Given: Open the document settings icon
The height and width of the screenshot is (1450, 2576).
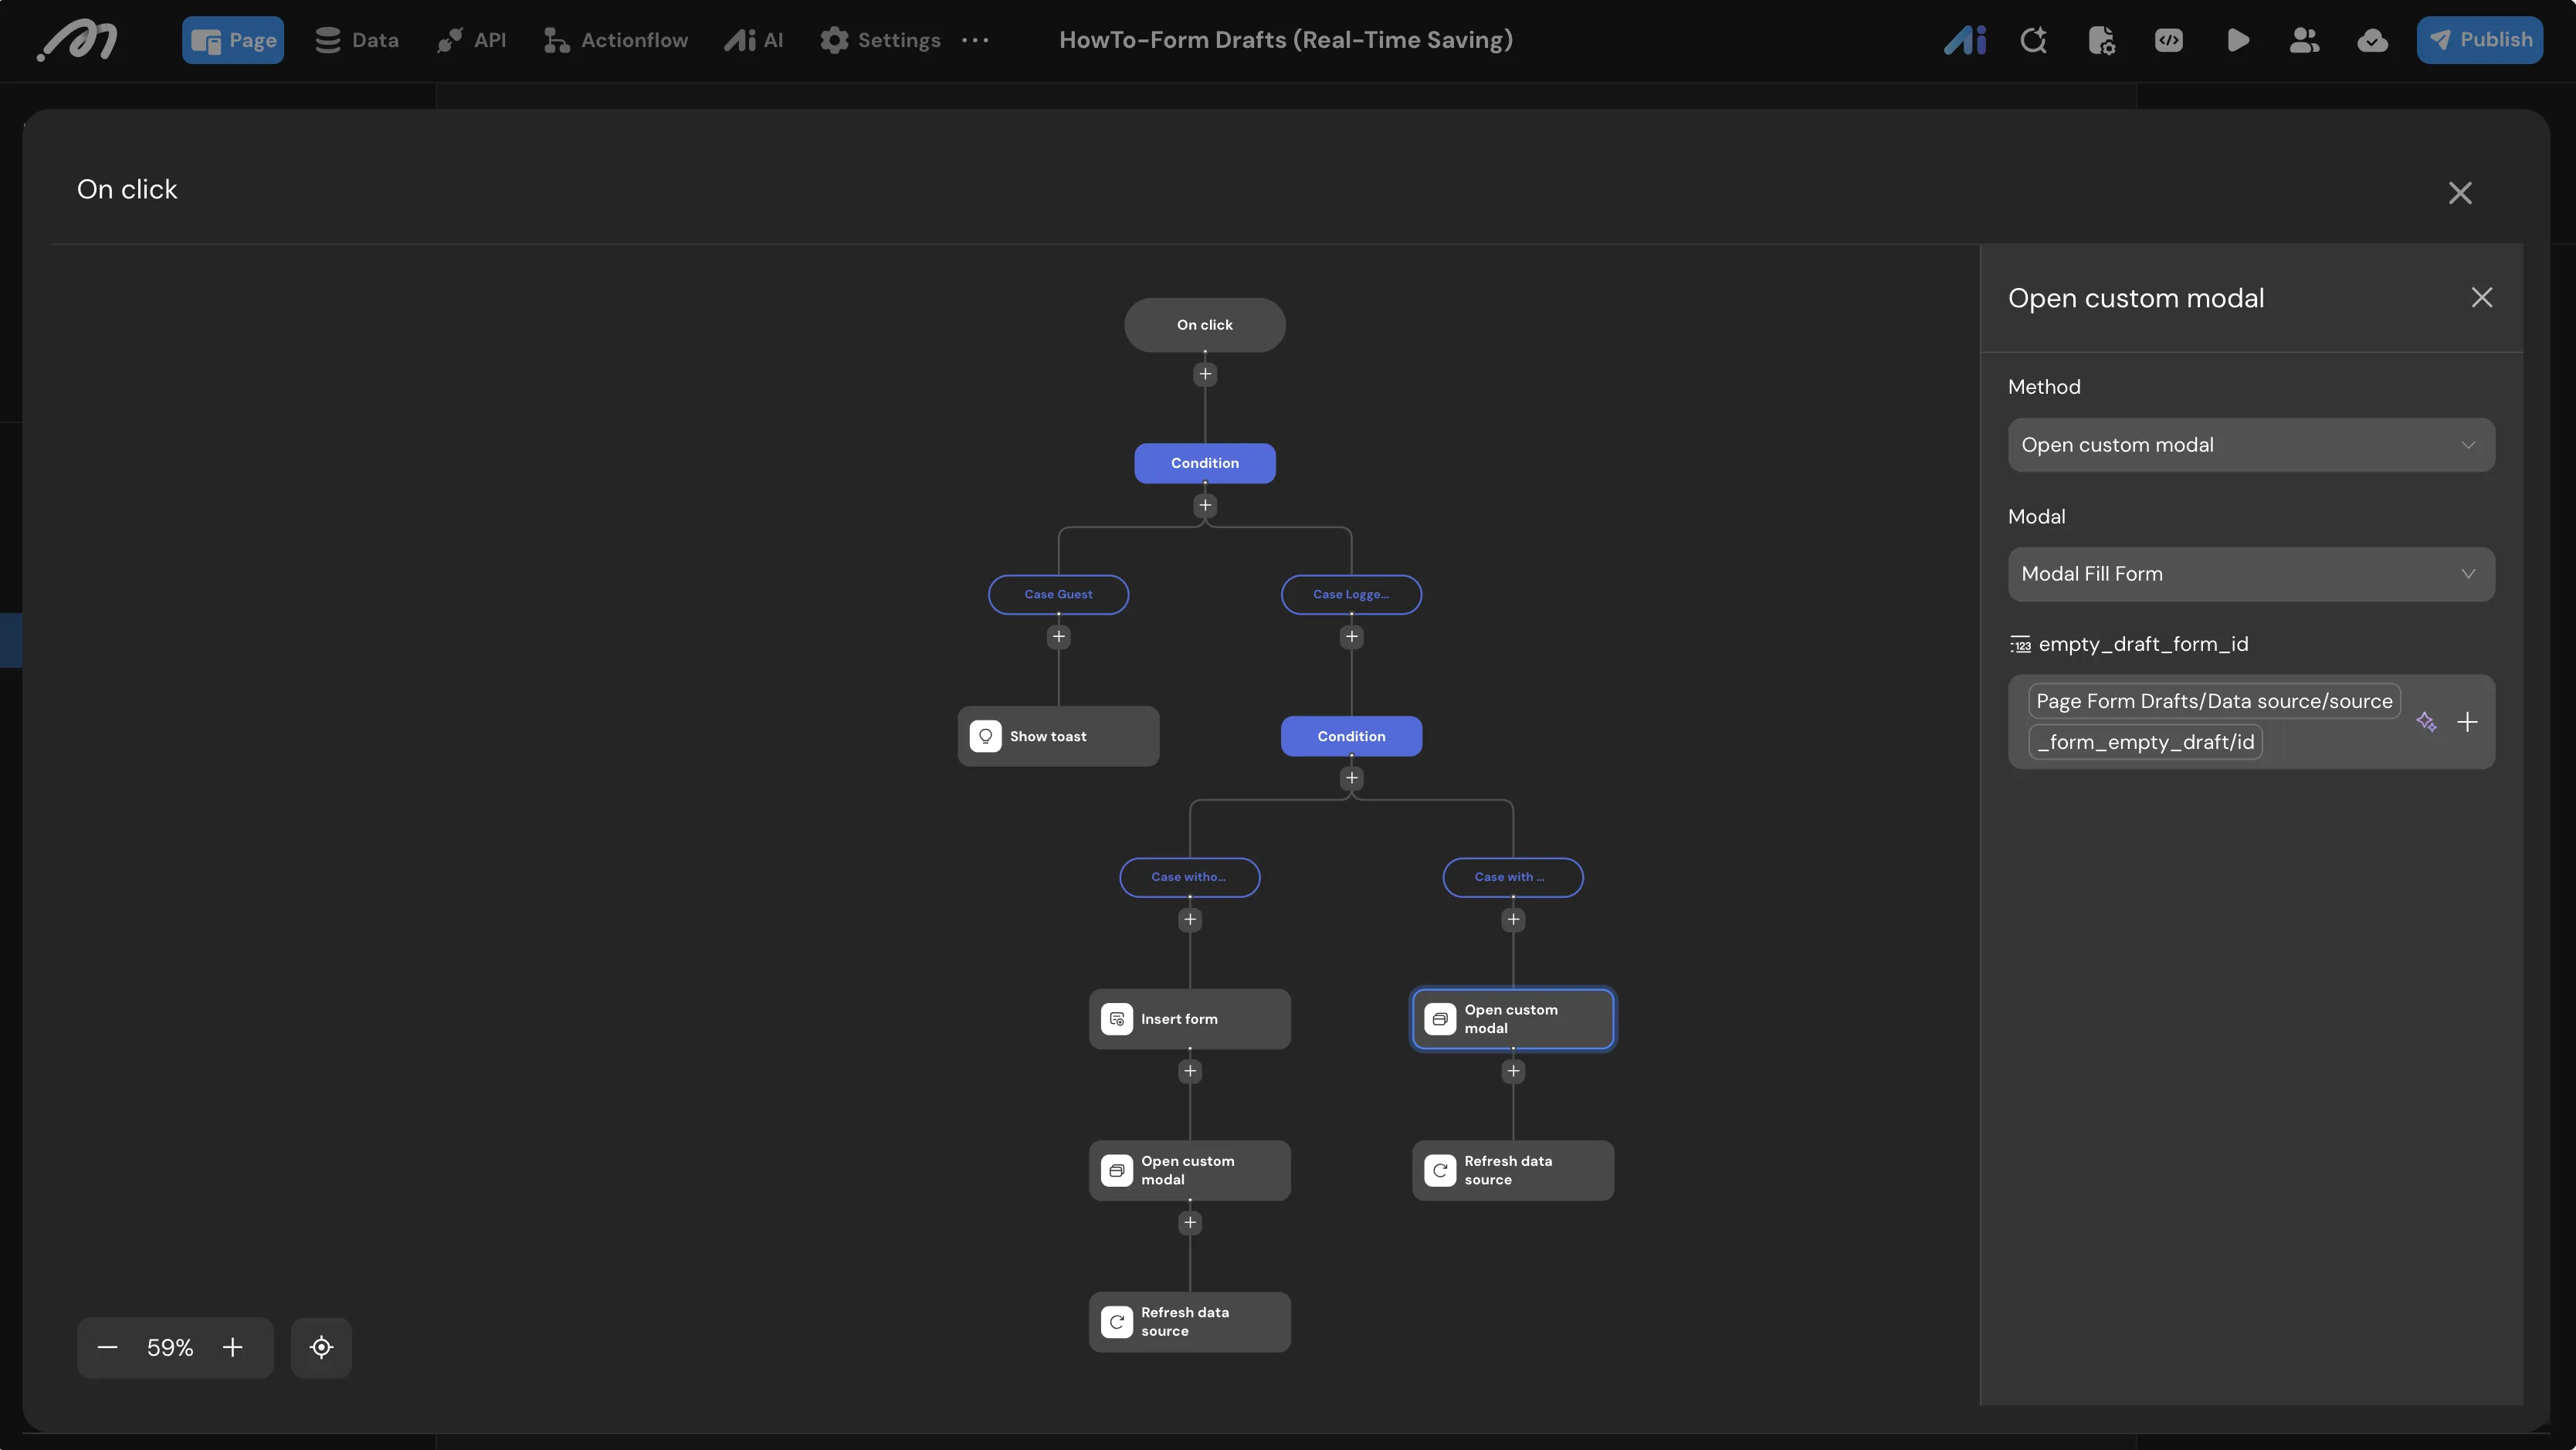Looking at the screenshot, I should tap(2101, 40).
